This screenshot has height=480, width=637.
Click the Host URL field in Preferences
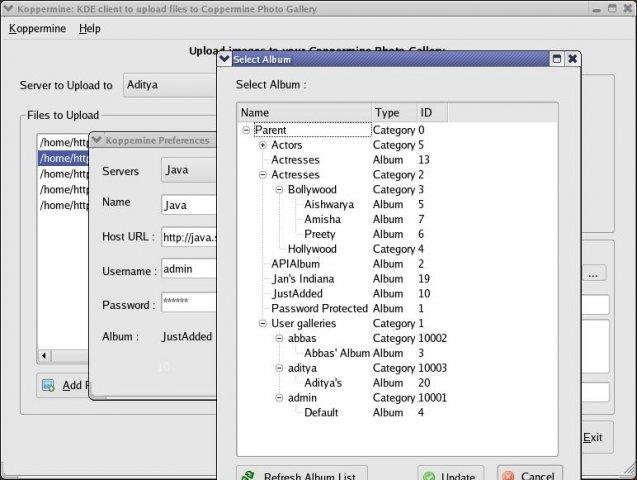pos(189,238)
